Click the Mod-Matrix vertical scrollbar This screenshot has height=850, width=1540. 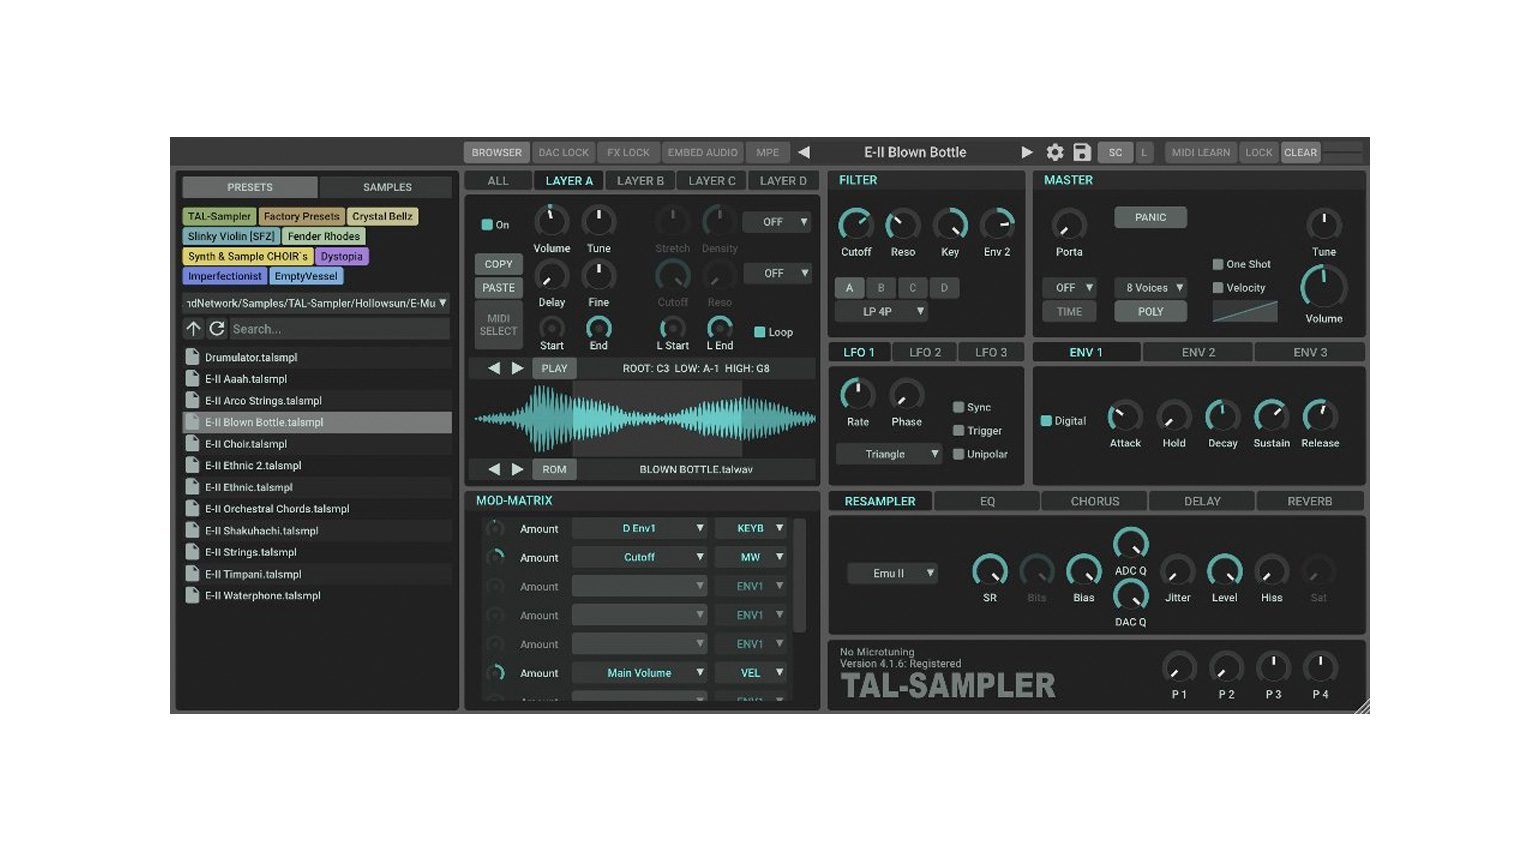799,574
